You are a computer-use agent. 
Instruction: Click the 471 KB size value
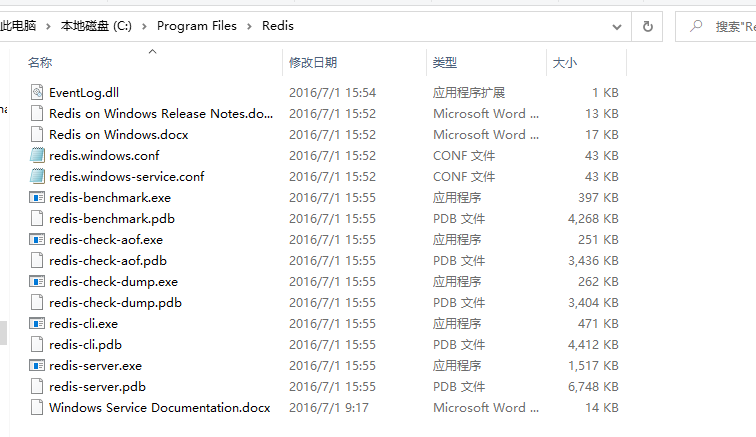(x=598, y=323)
